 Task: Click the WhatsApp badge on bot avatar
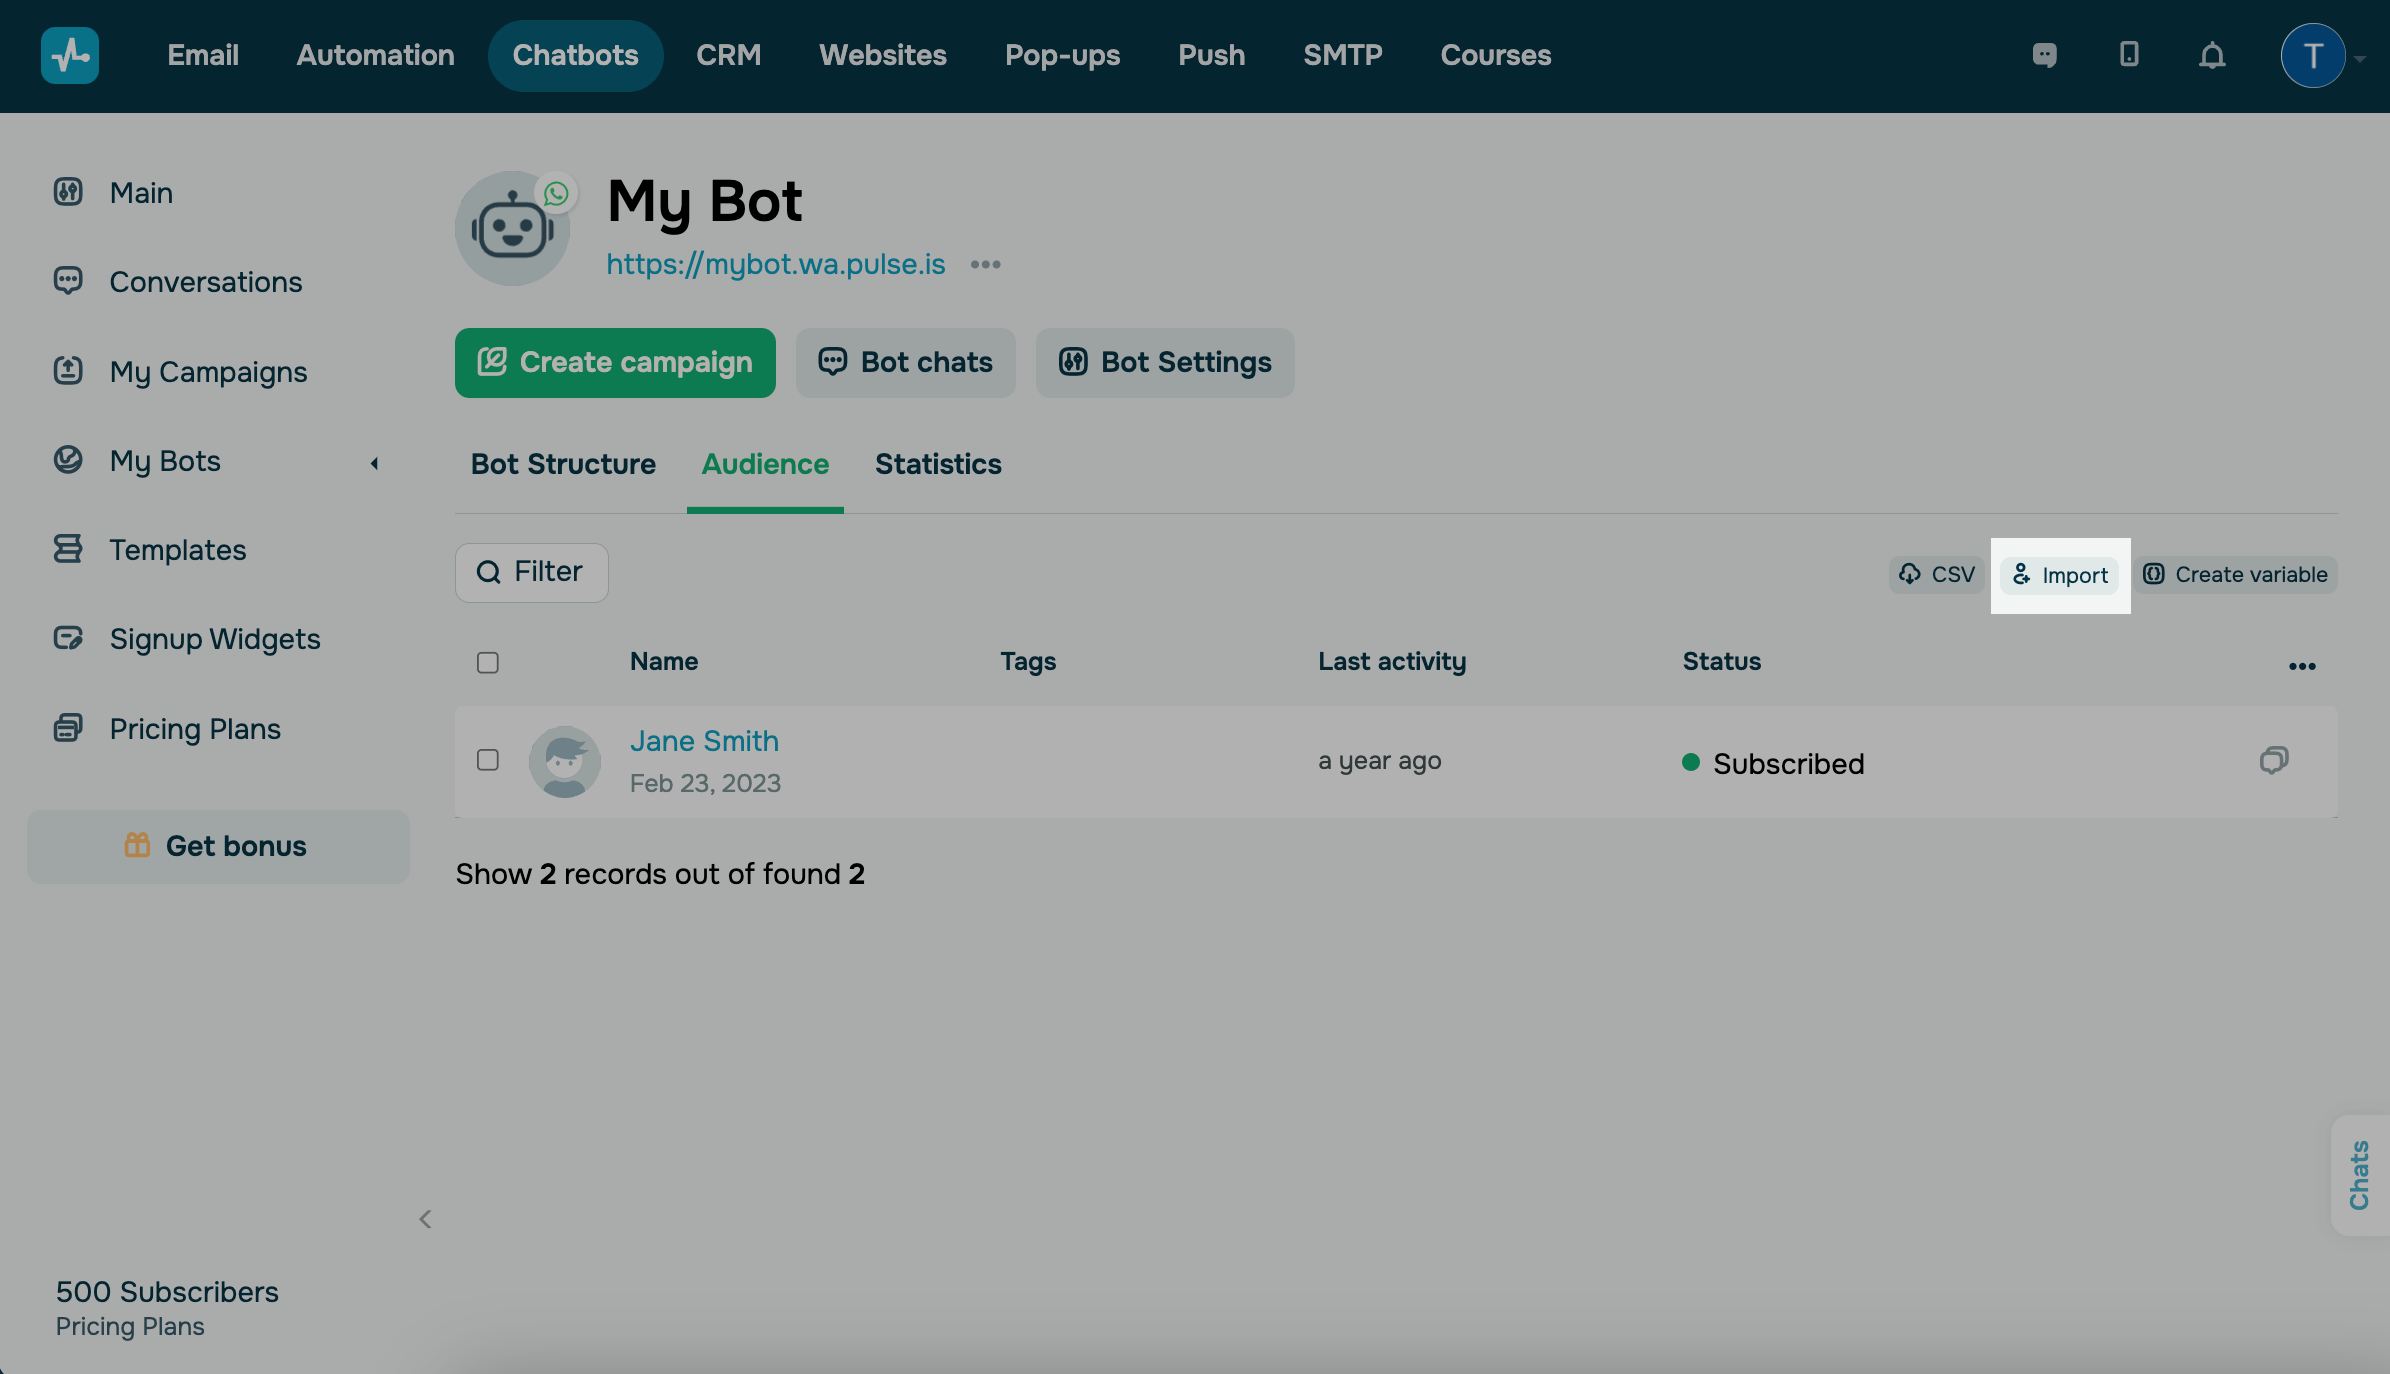tap(556, 193)
